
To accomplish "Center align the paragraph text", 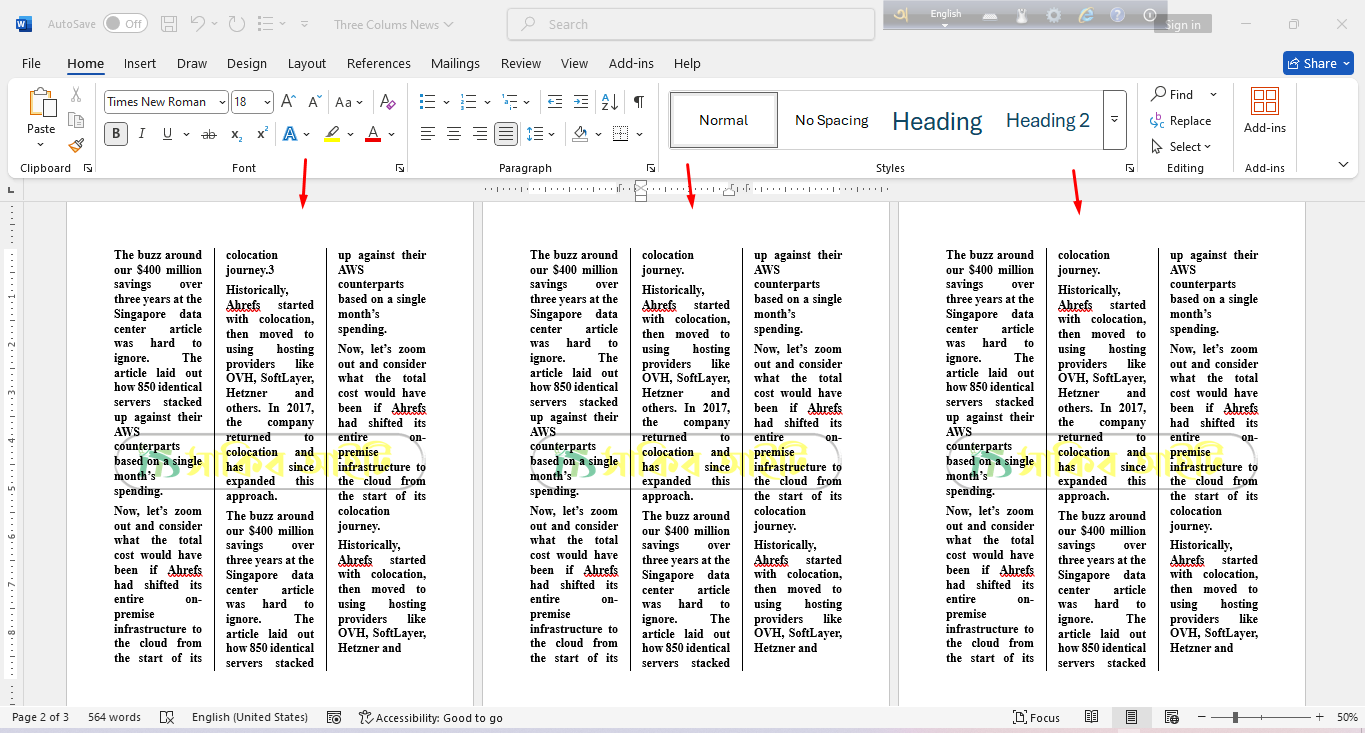I will 454,134.
